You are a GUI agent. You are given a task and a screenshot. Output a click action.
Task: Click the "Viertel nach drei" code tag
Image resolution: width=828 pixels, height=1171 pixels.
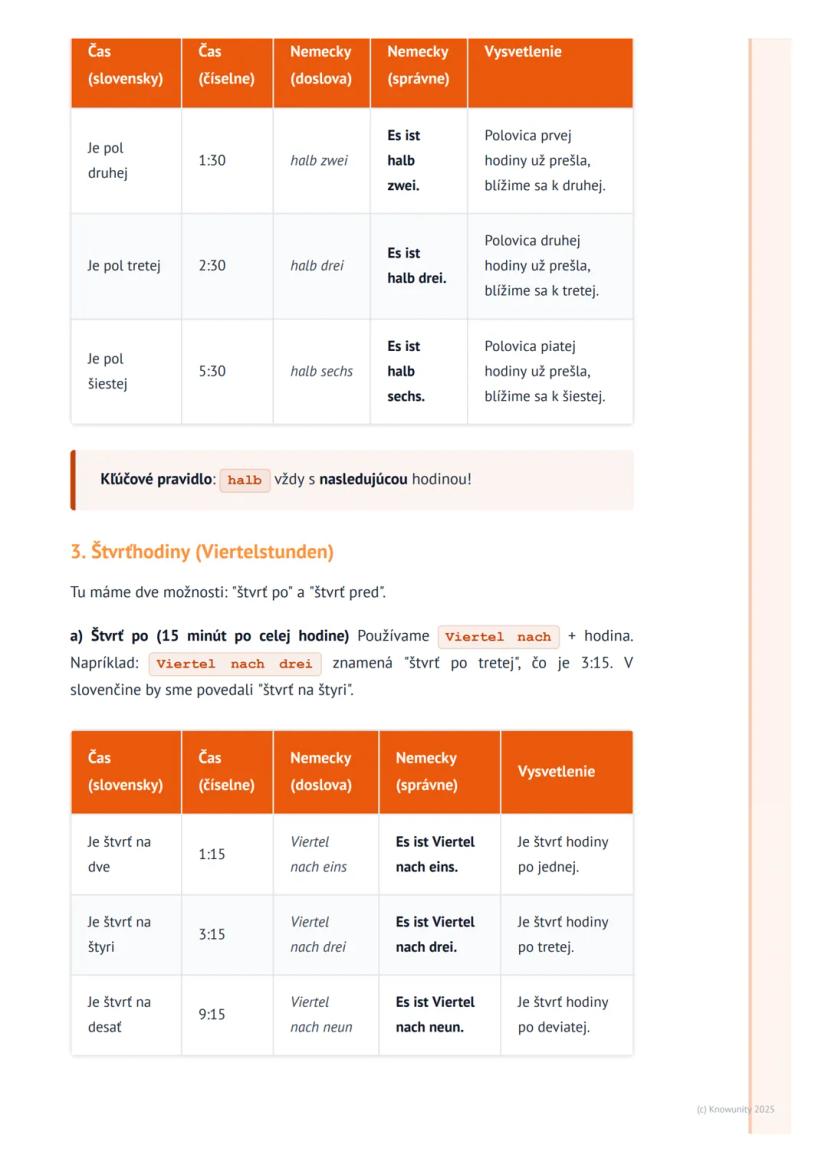(235, 663)
